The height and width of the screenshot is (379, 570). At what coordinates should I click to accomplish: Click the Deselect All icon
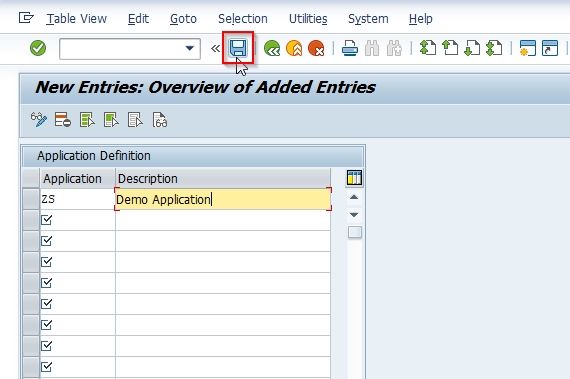(x=135, y=120)
